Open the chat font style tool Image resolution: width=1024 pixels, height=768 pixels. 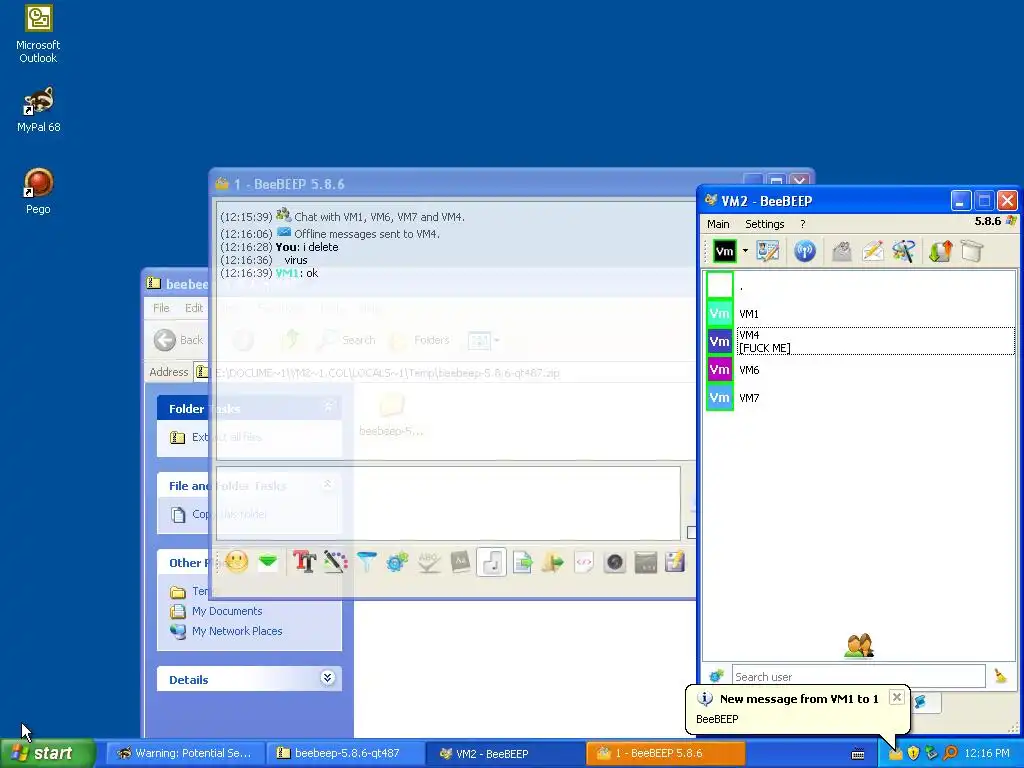click(304, 562)
